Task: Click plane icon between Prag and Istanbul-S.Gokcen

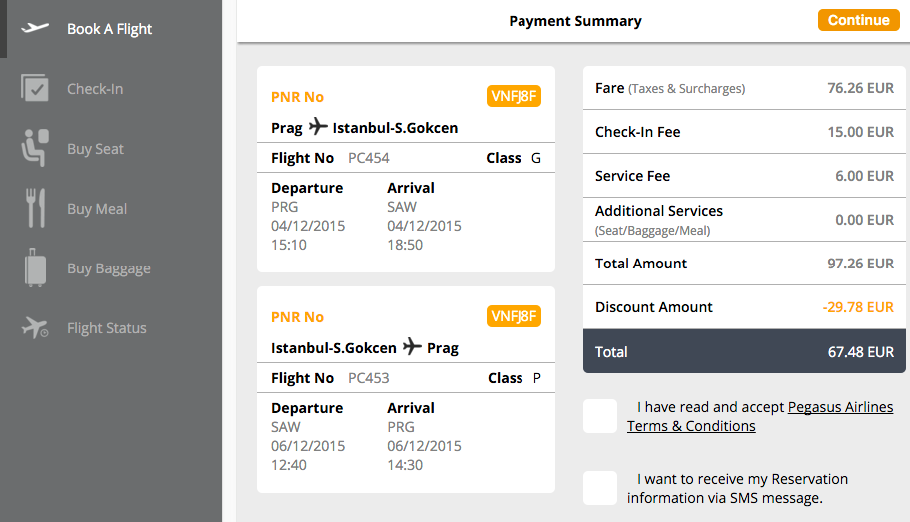Action: point(317,126)
